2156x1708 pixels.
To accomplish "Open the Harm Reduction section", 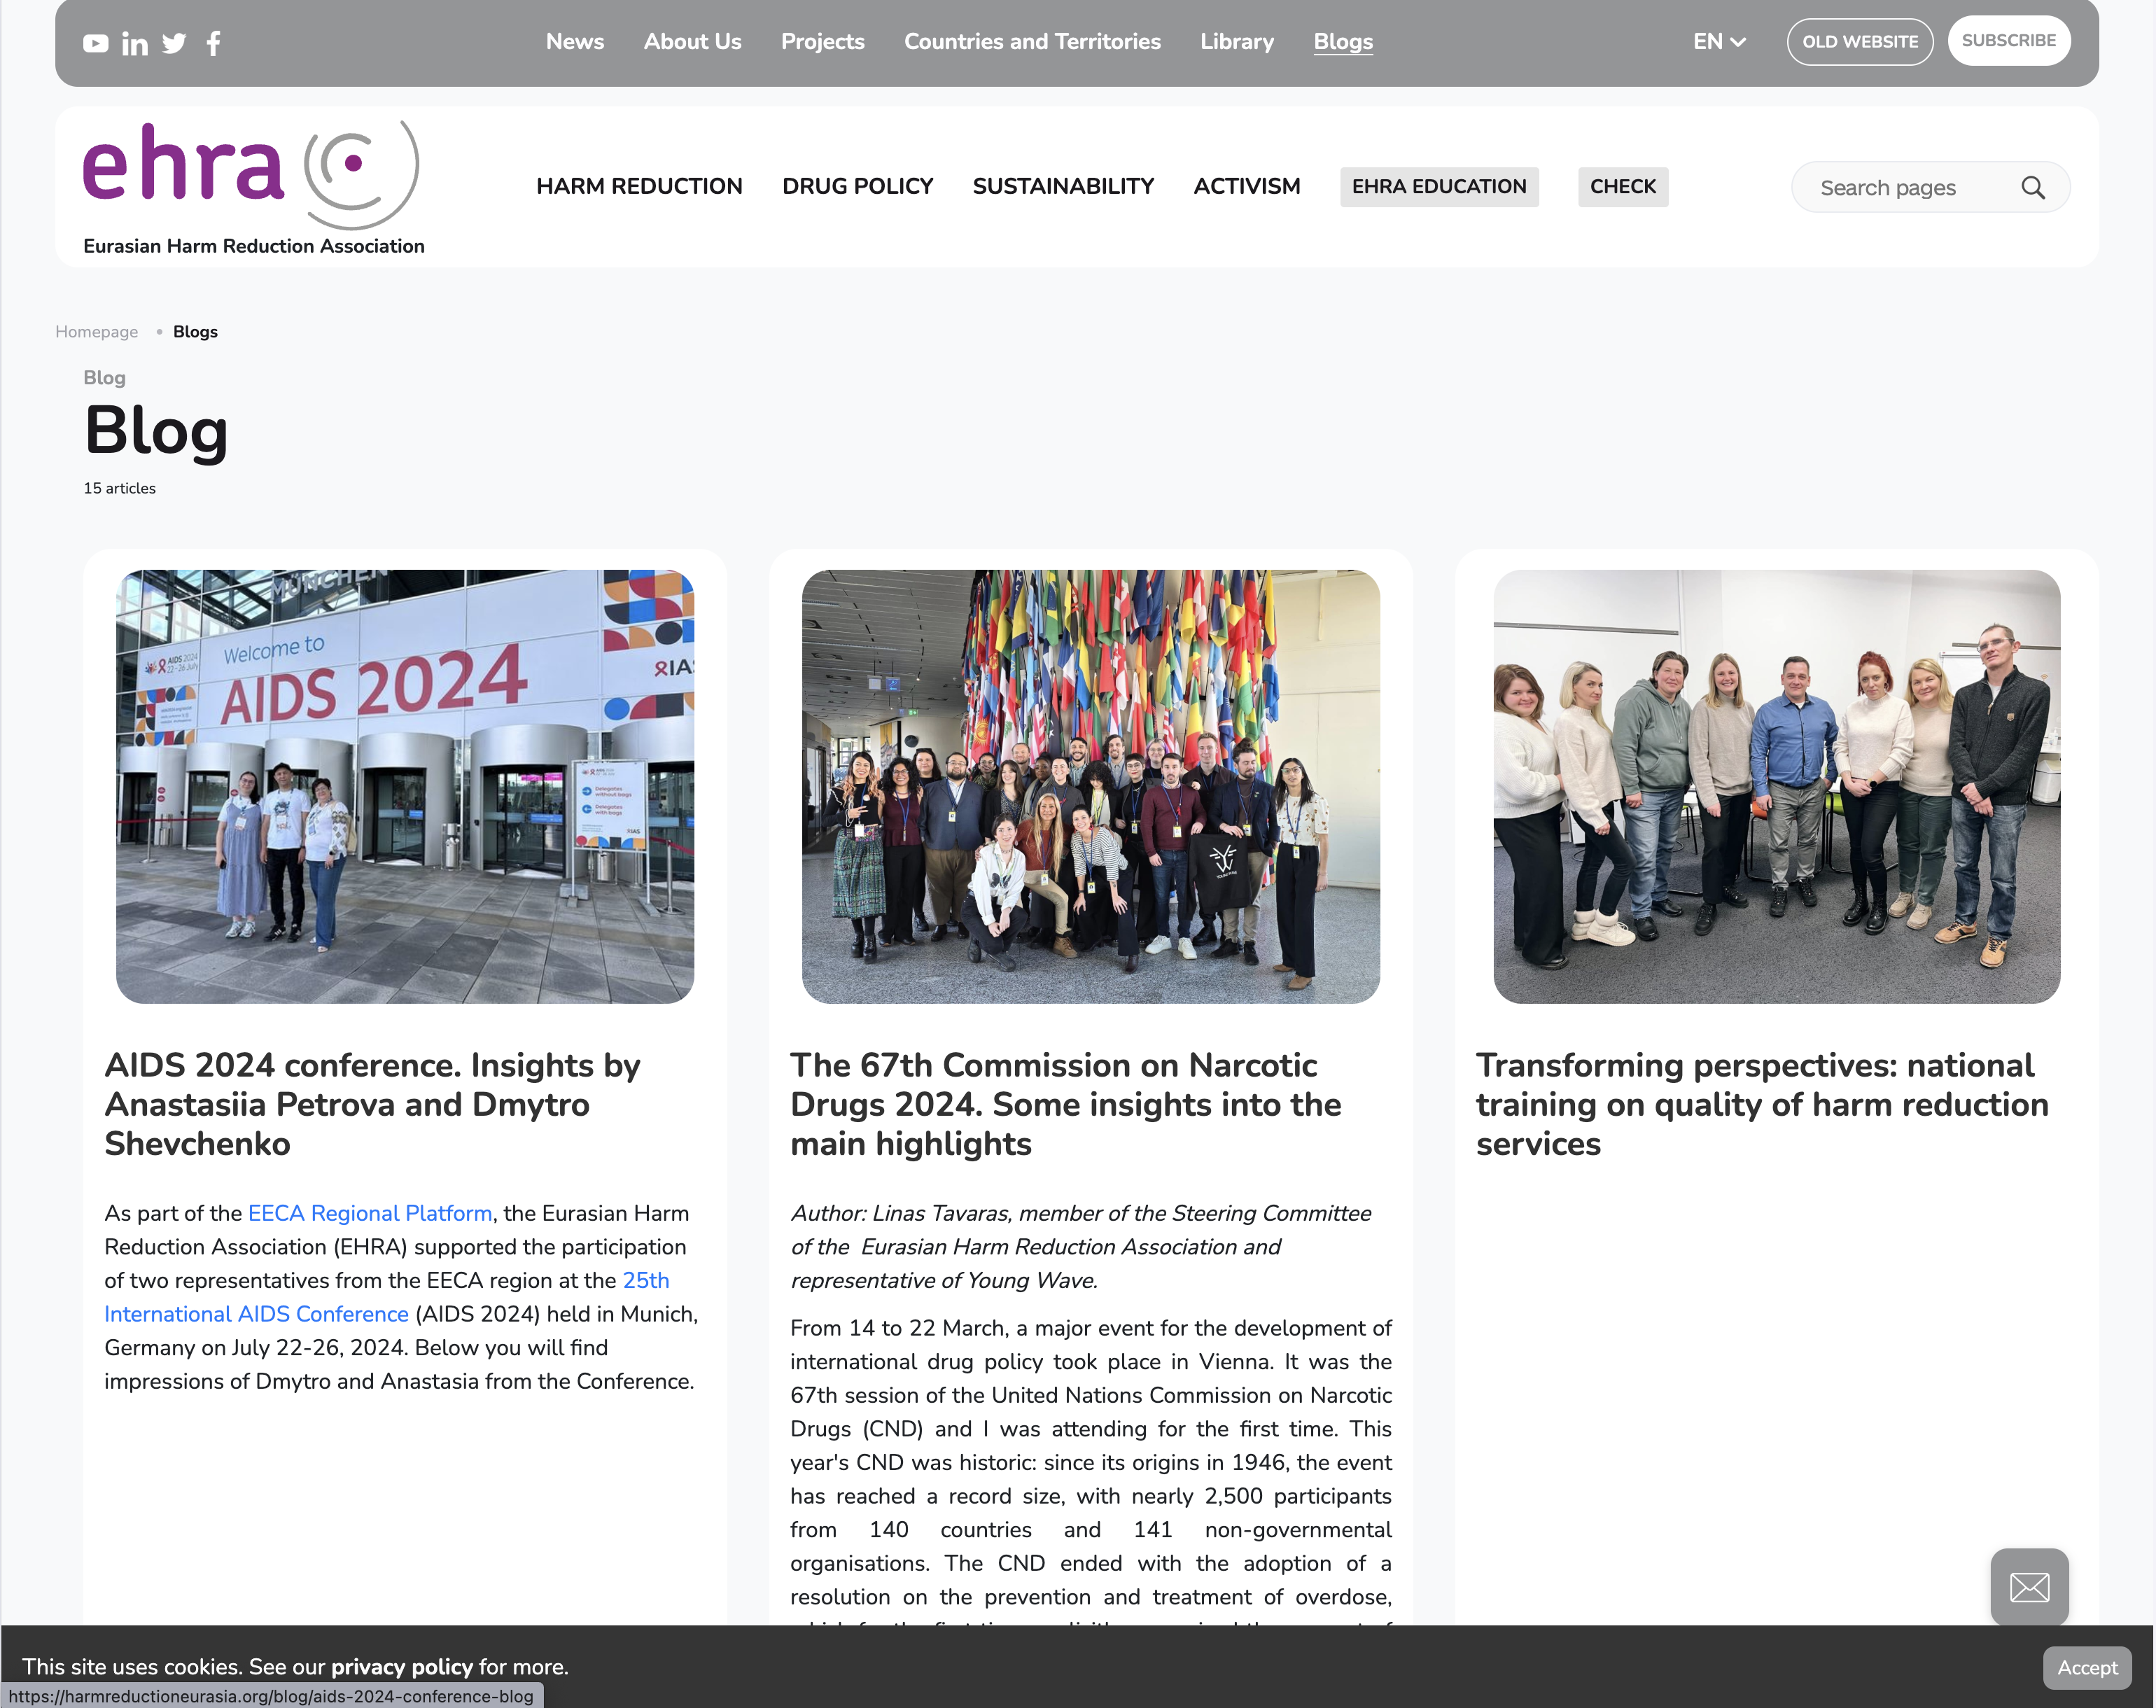I will [639, 186].
